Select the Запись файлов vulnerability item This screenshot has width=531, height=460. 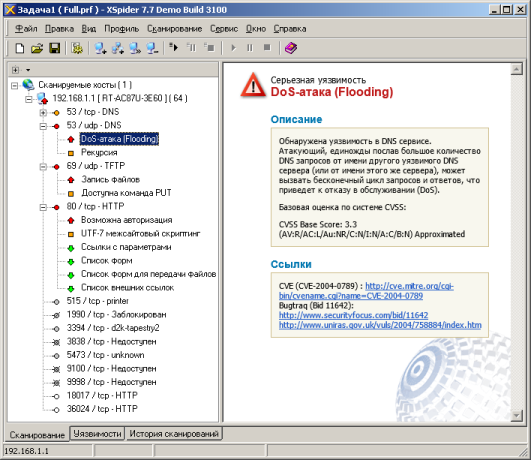coord(110,180)
